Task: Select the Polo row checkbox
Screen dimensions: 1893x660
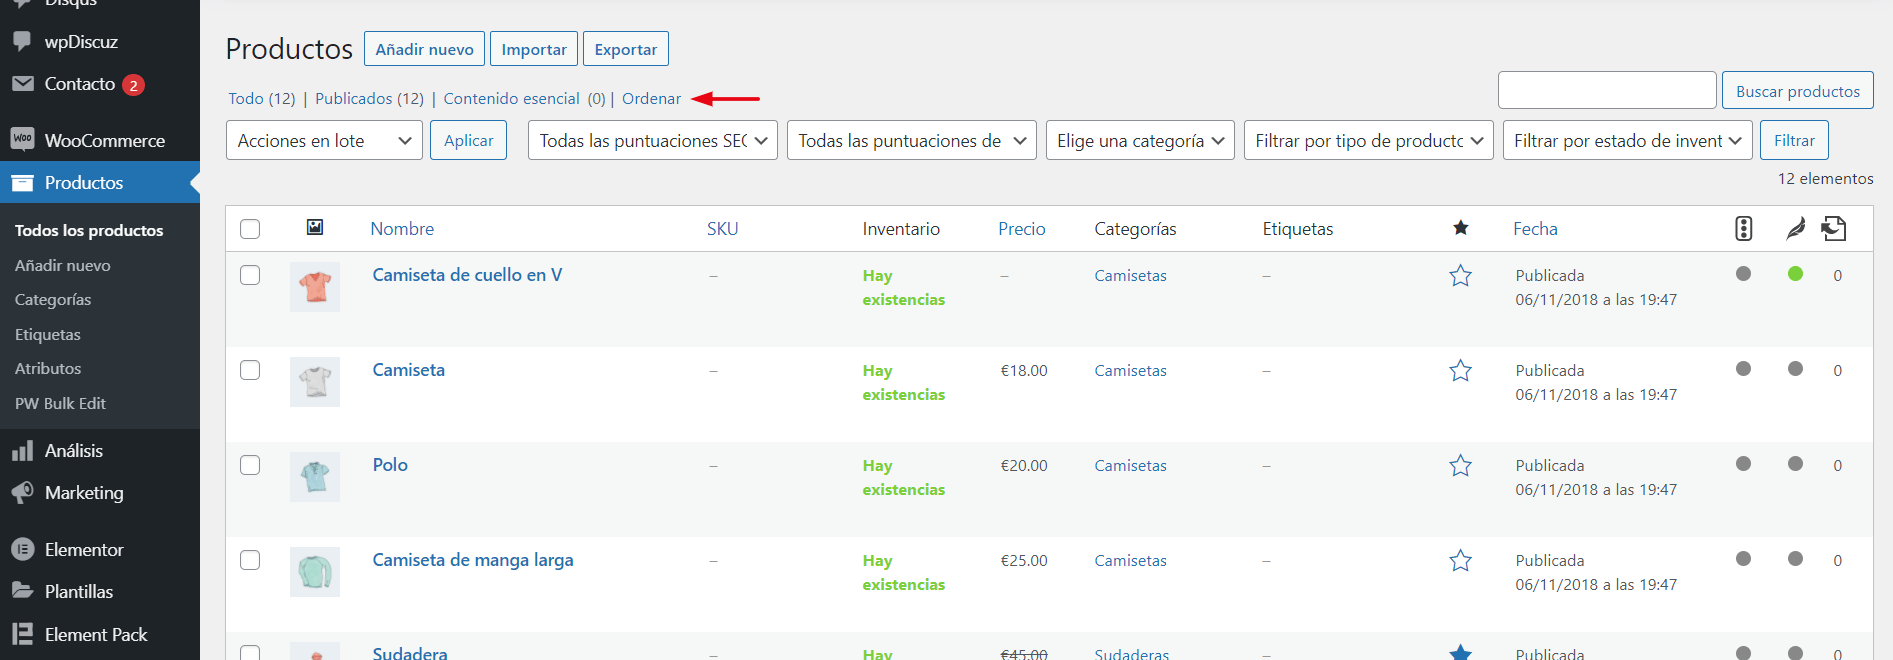Action: point(250,465)
